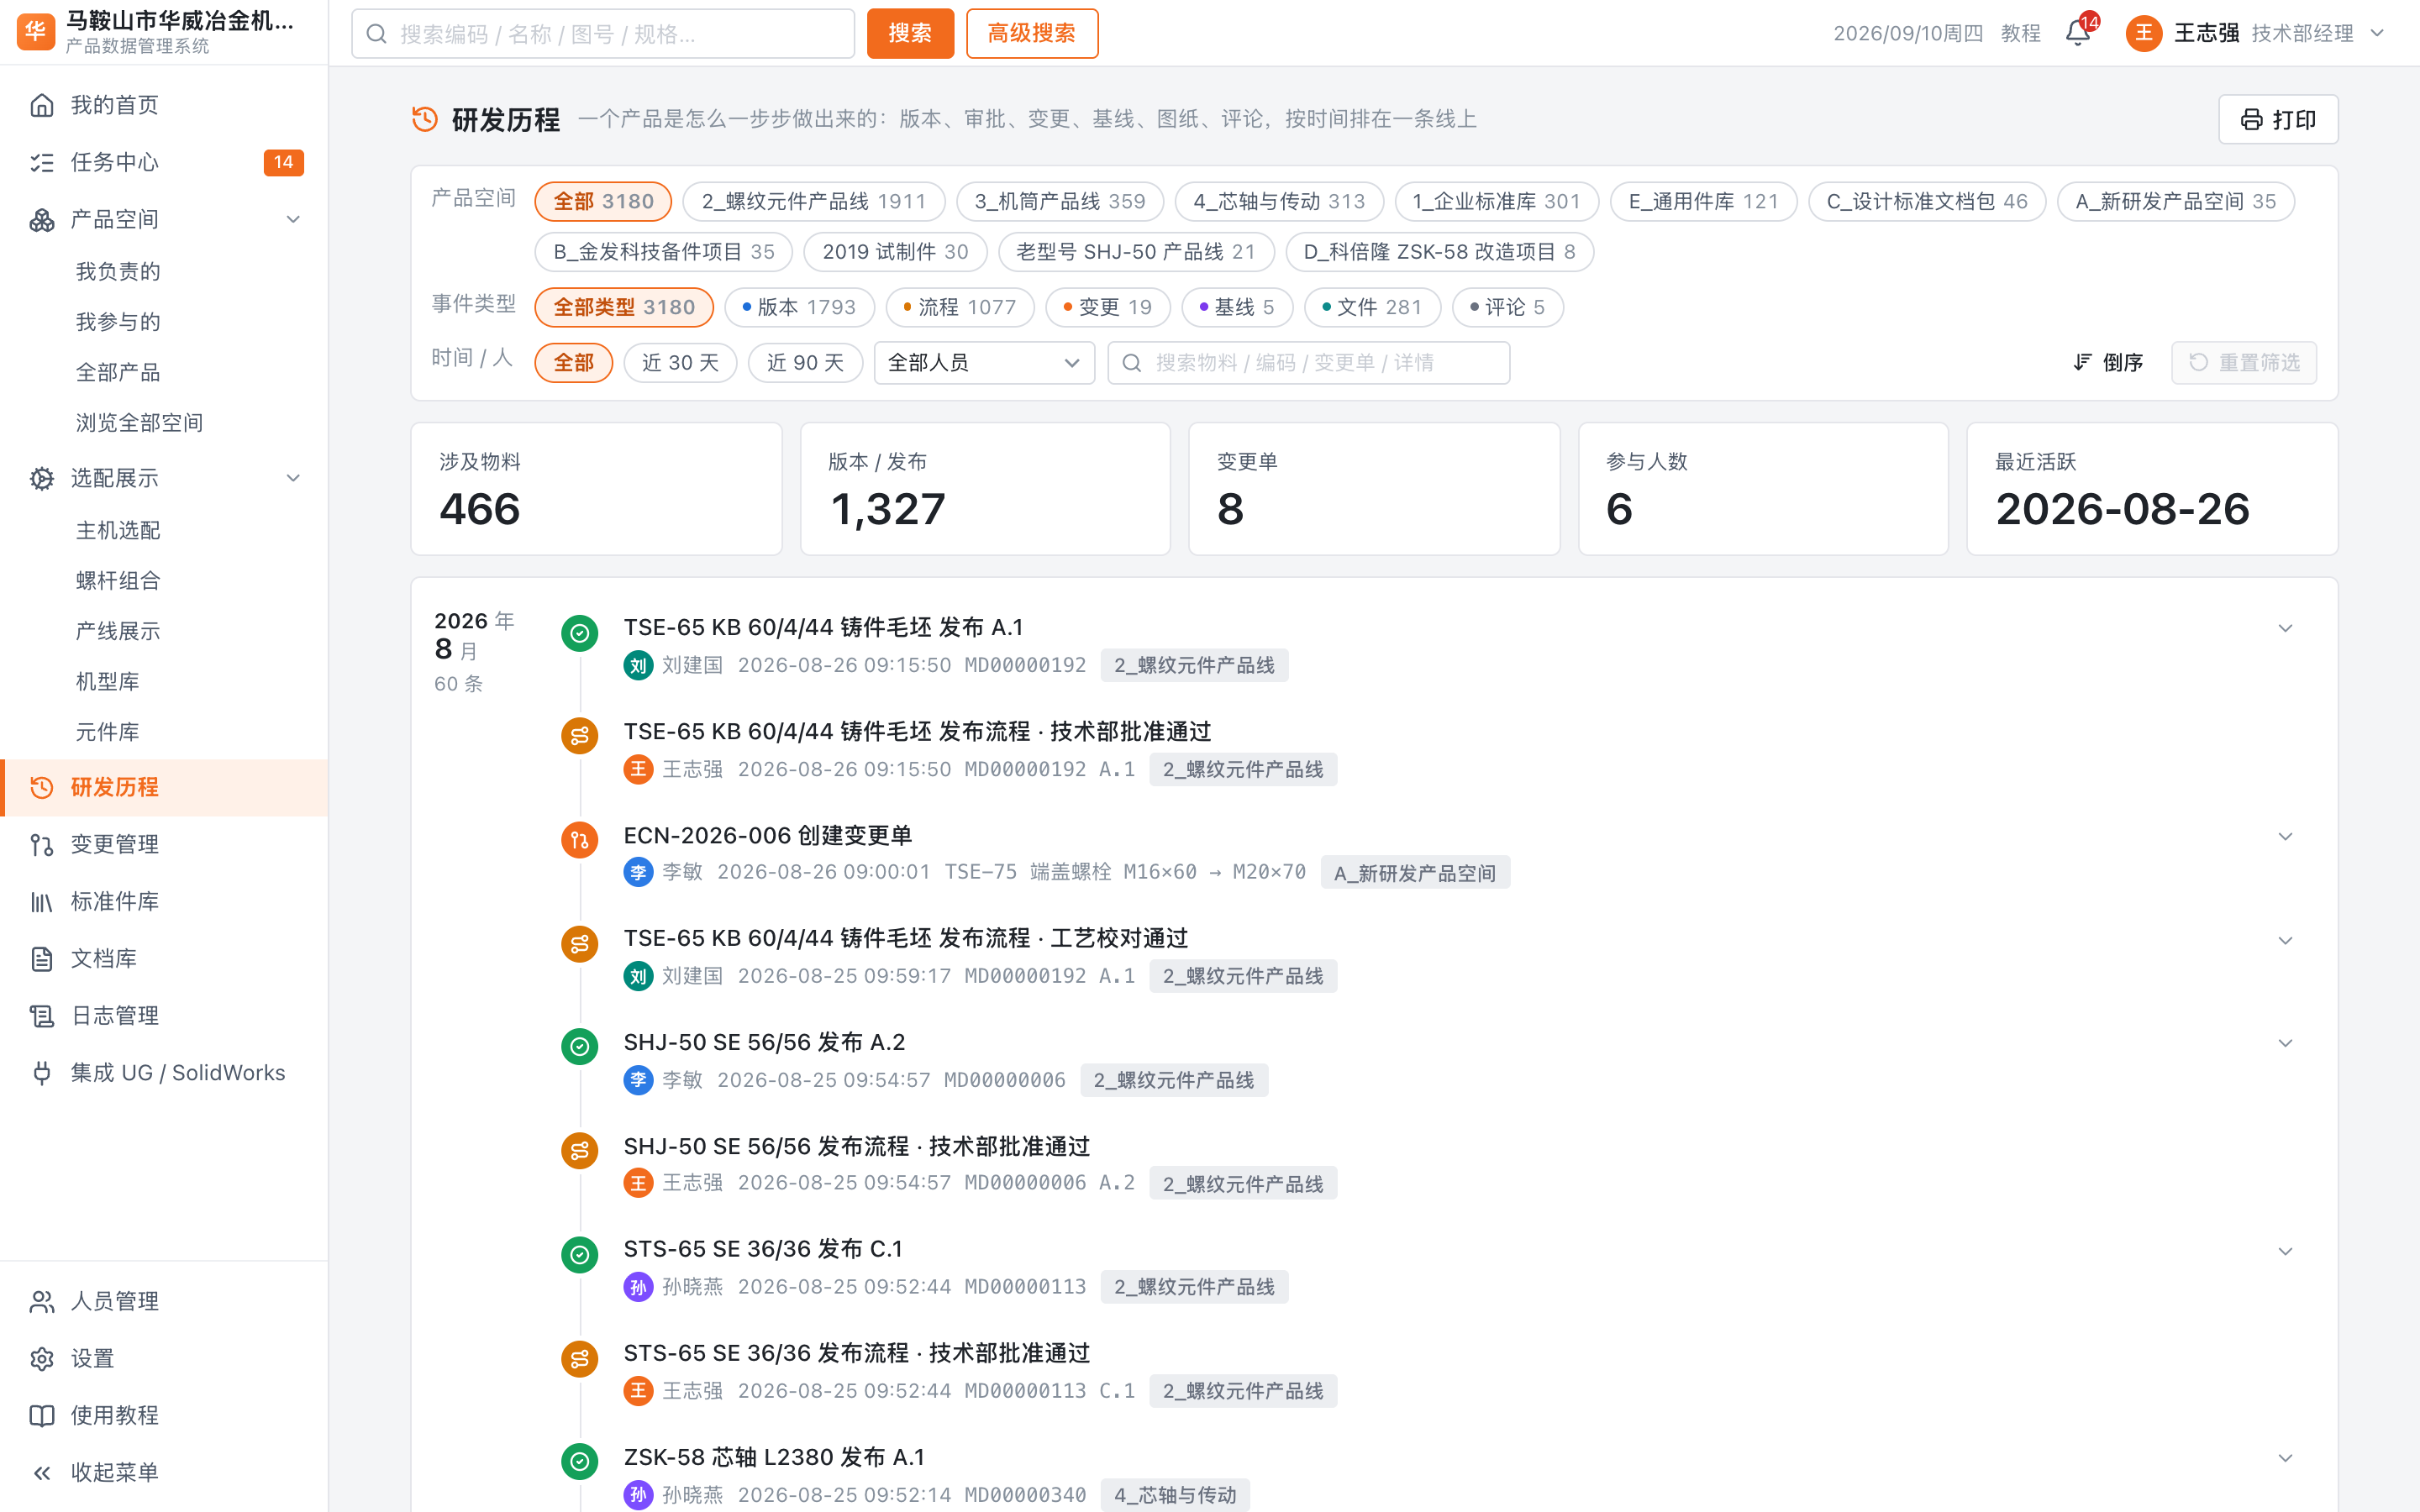
Task: Open 人员管理 in the sidebar
Action: 164,1301
